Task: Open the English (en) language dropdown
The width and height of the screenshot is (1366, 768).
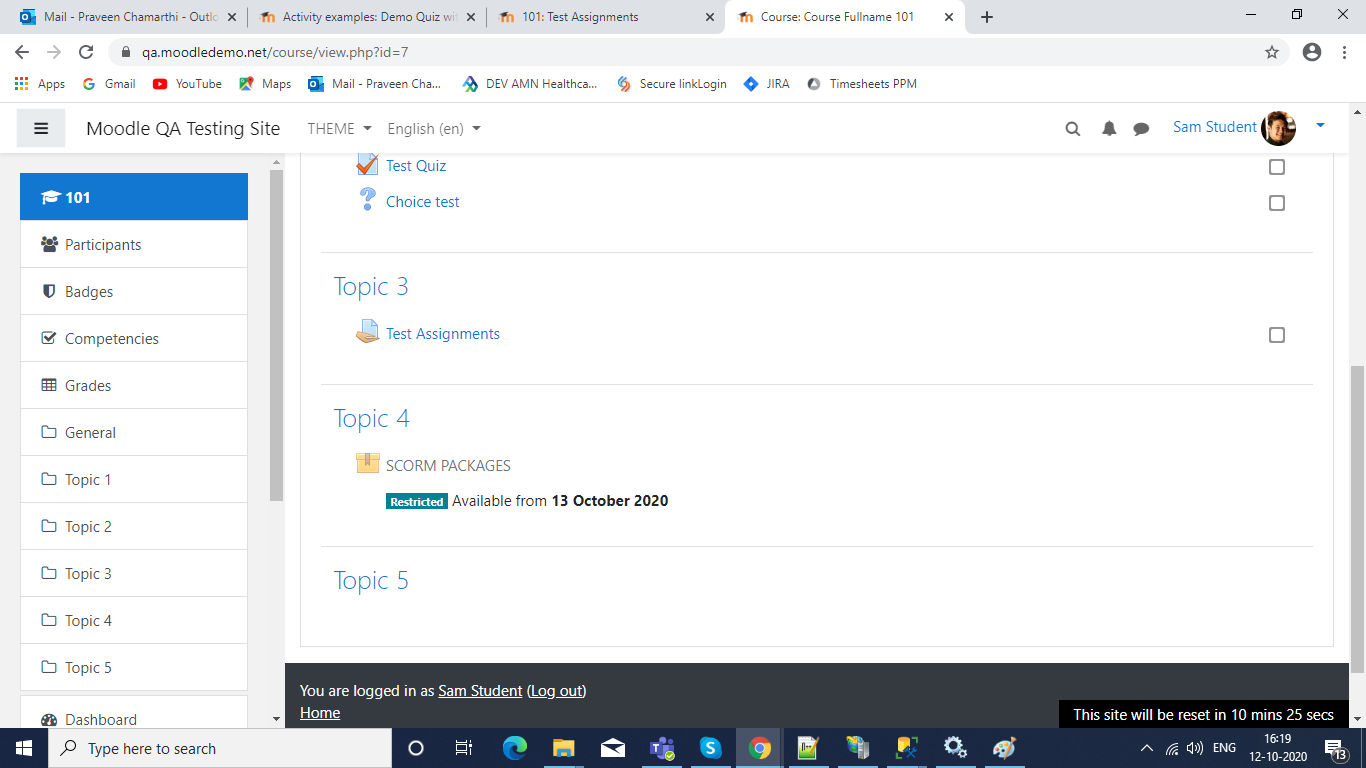Action: tap(434, 128)
